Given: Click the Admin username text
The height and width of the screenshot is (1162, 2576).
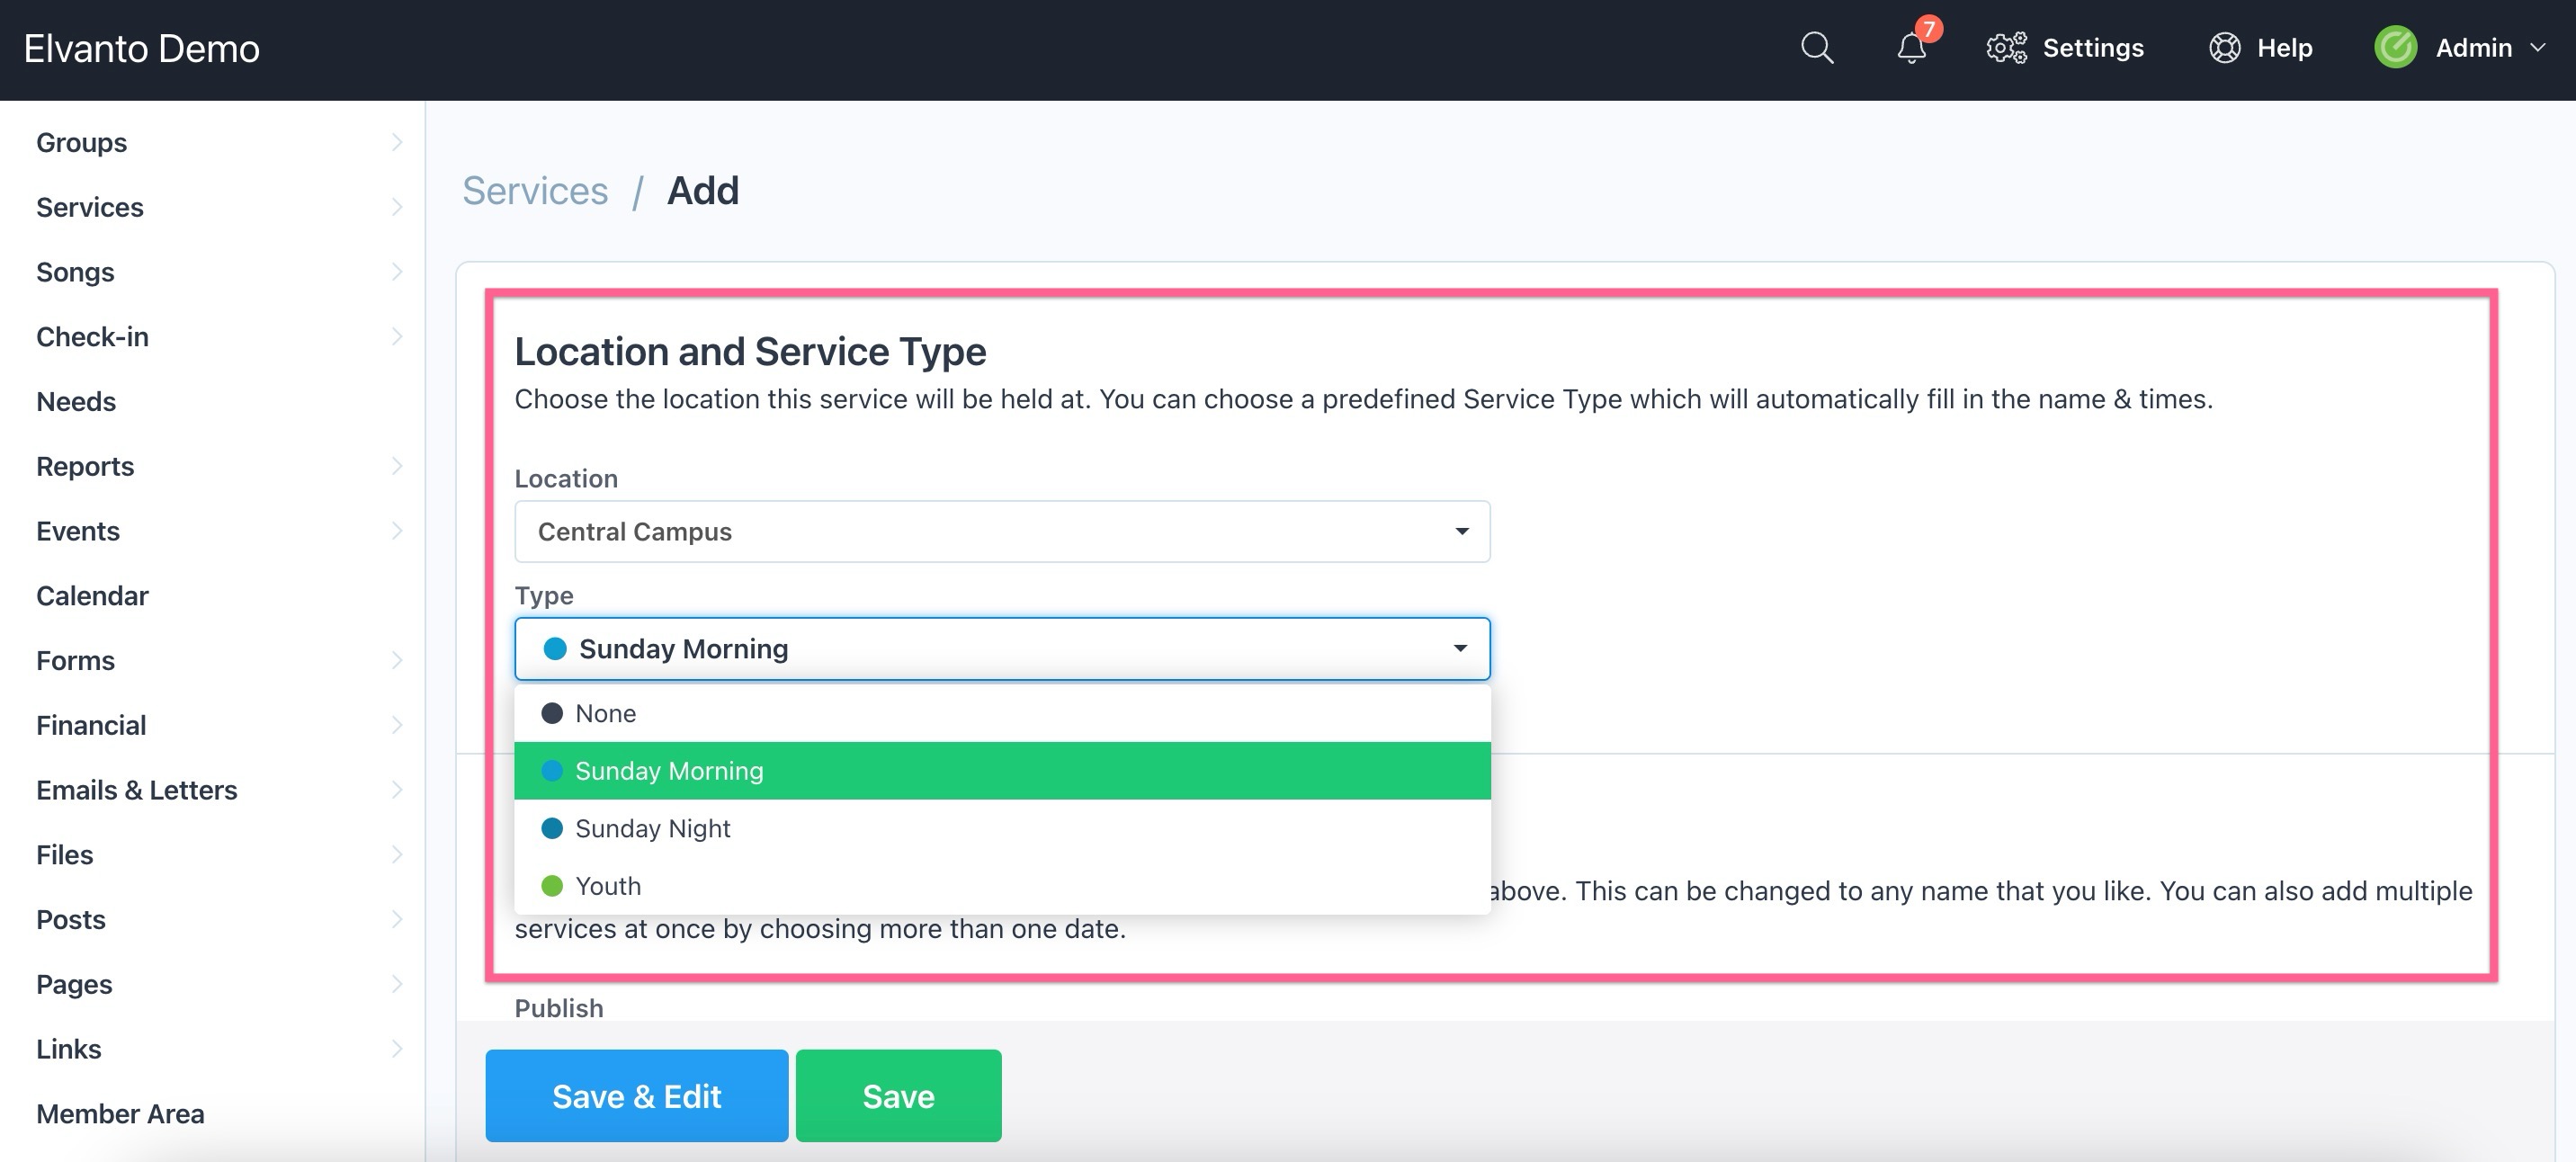Looking at the screenshot, I should (x=2474, y=48).
